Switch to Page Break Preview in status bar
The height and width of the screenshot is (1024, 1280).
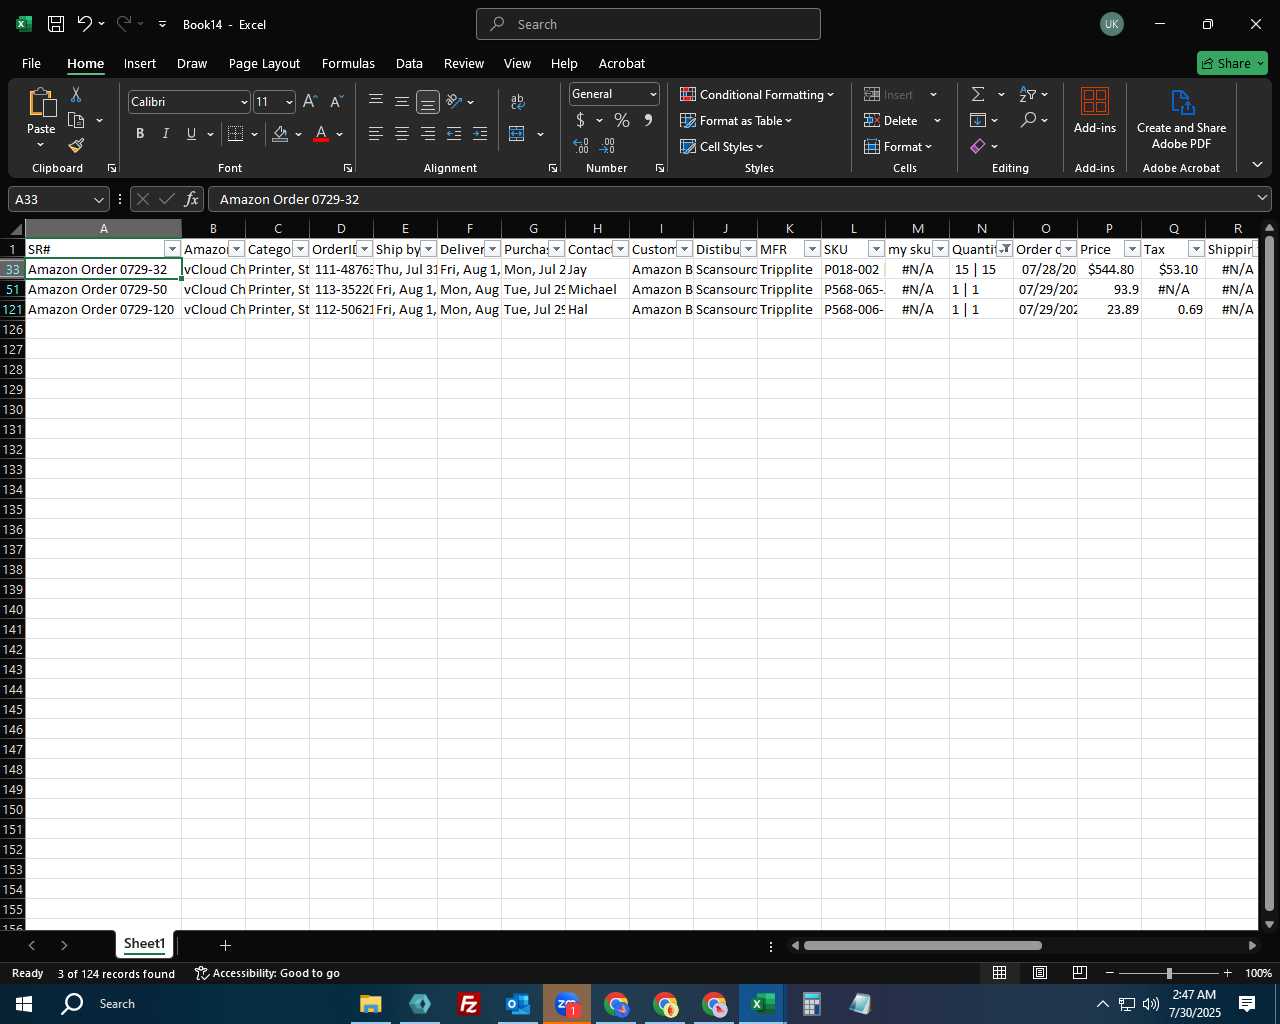[1080, 973]
